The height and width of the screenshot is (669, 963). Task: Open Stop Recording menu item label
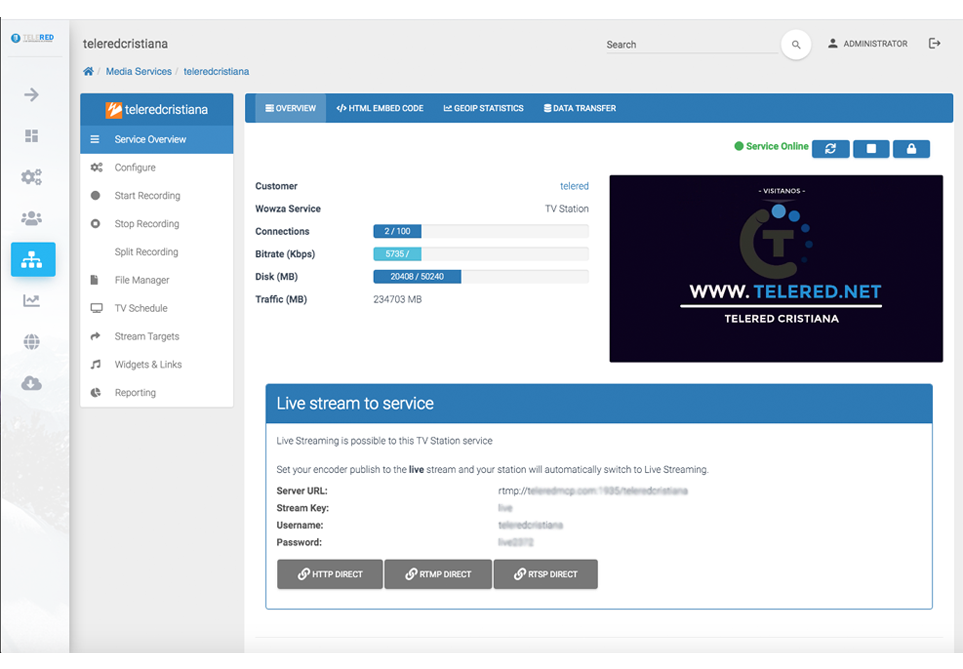pos(147,224)
